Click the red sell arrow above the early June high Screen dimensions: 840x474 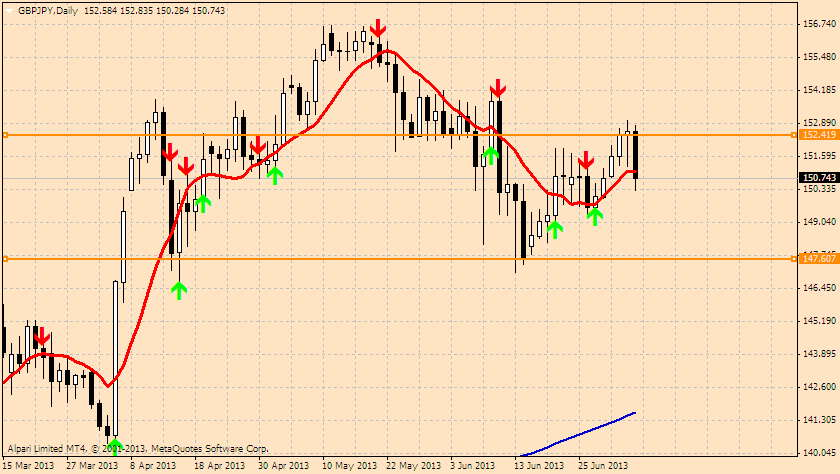point(498,88)
